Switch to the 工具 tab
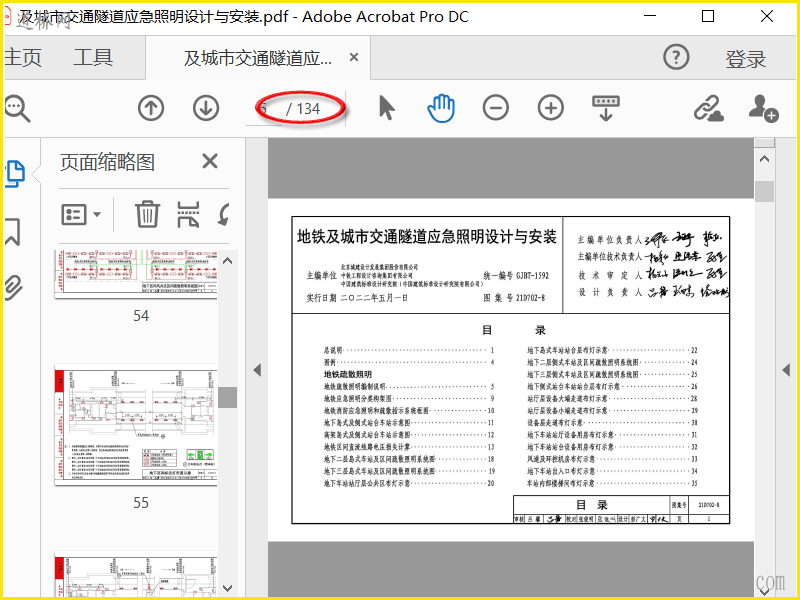This screenshot has height=600, width=800. pyautogui.click(x=93, y=57)
